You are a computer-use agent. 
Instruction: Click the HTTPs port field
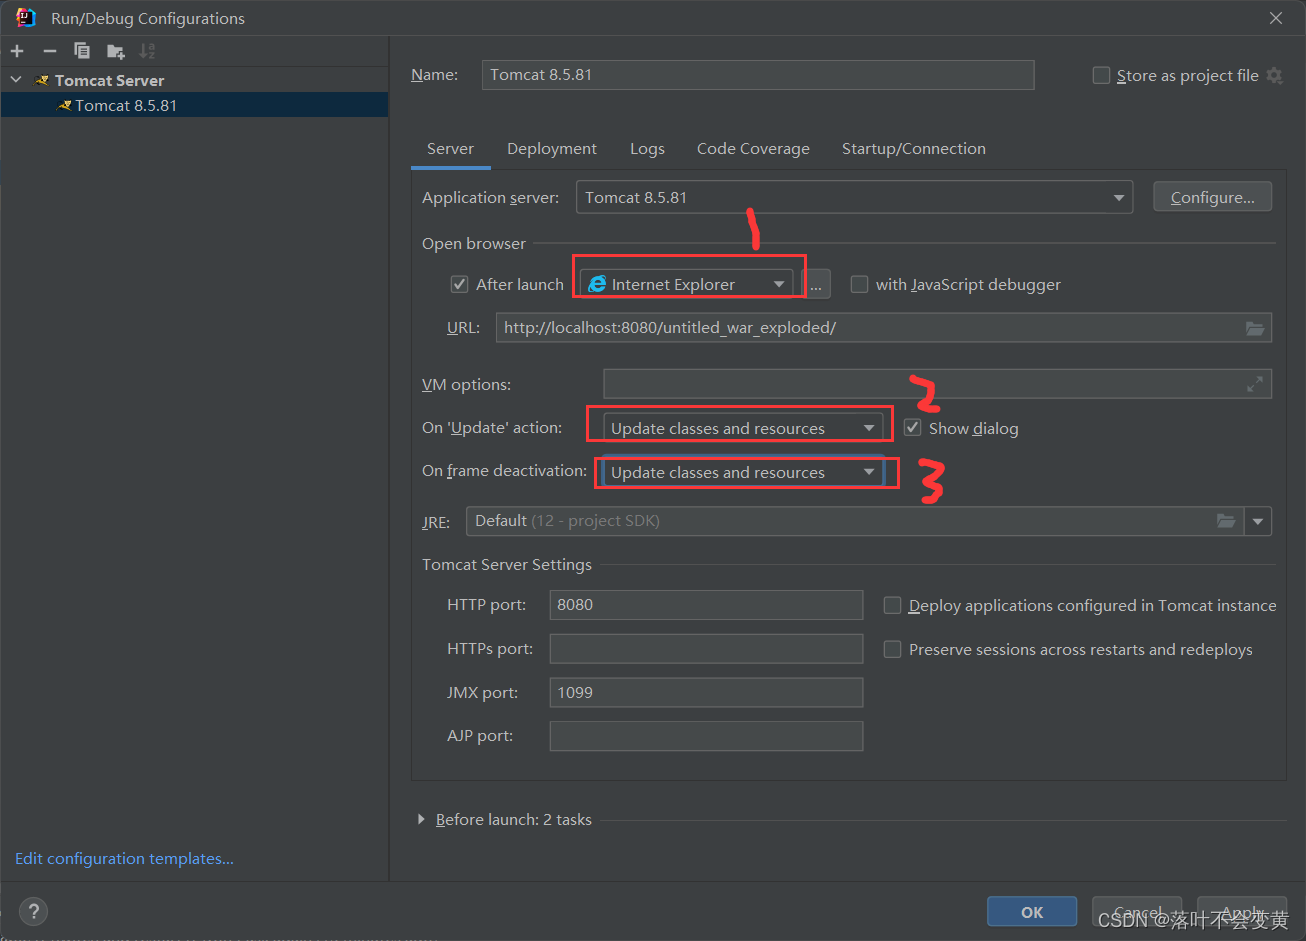click(706, 649)
